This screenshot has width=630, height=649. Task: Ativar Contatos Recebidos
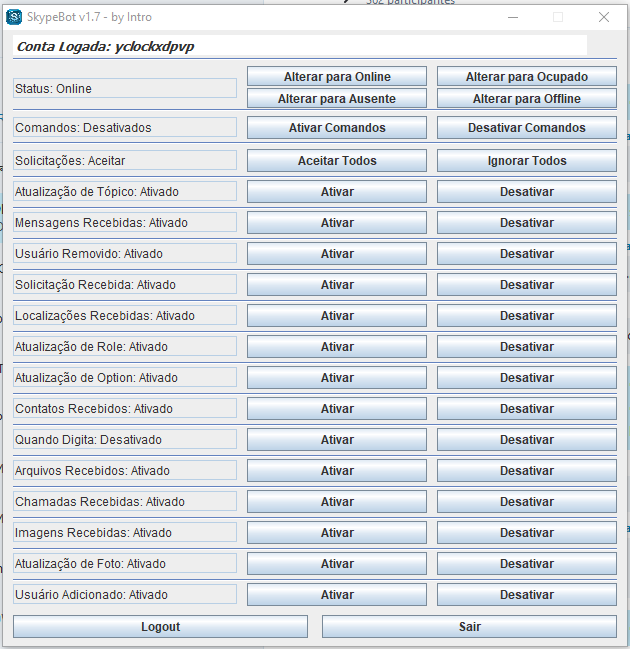coord(337,409)
